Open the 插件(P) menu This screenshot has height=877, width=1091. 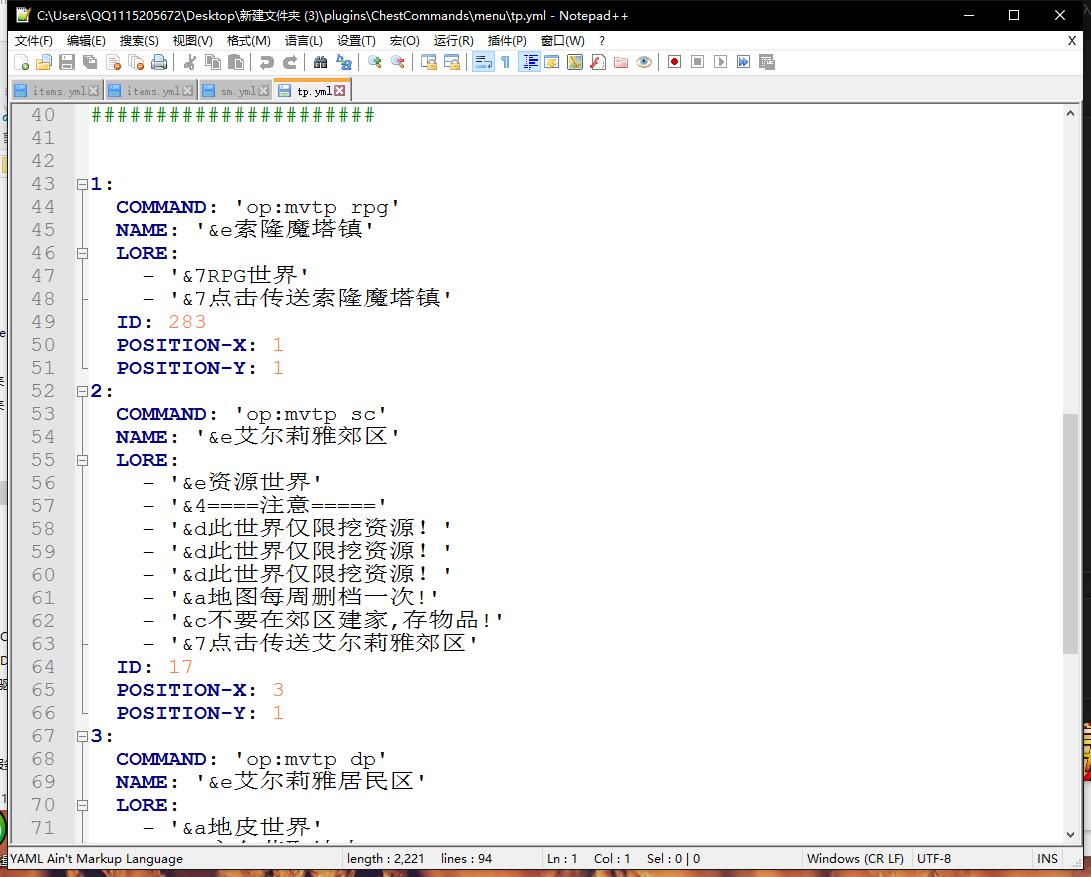click(507, 40)
